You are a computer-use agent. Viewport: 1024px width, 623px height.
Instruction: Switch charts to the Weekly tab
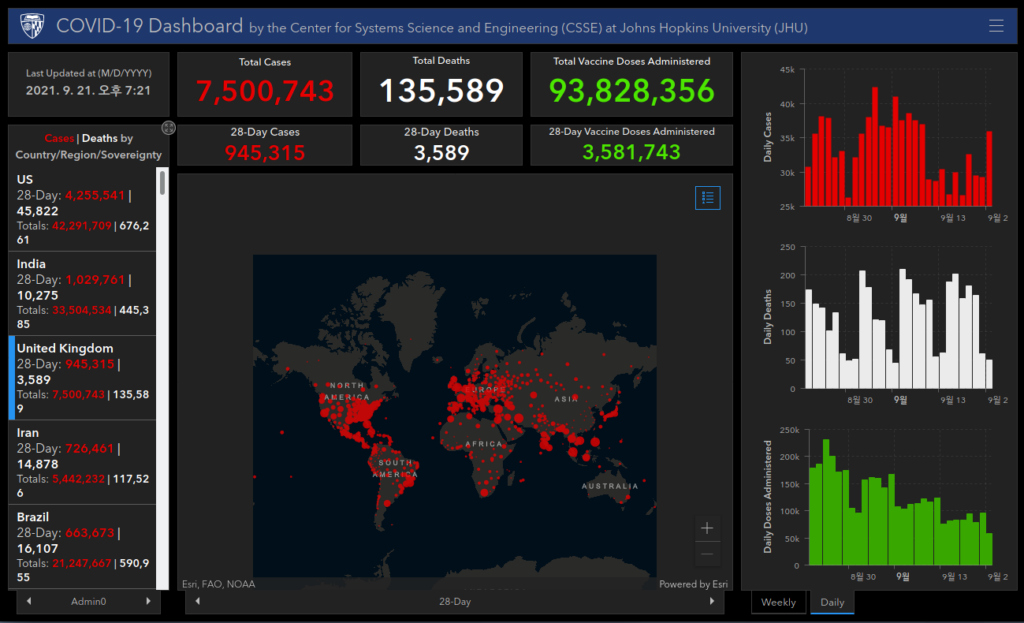(778, 602)
